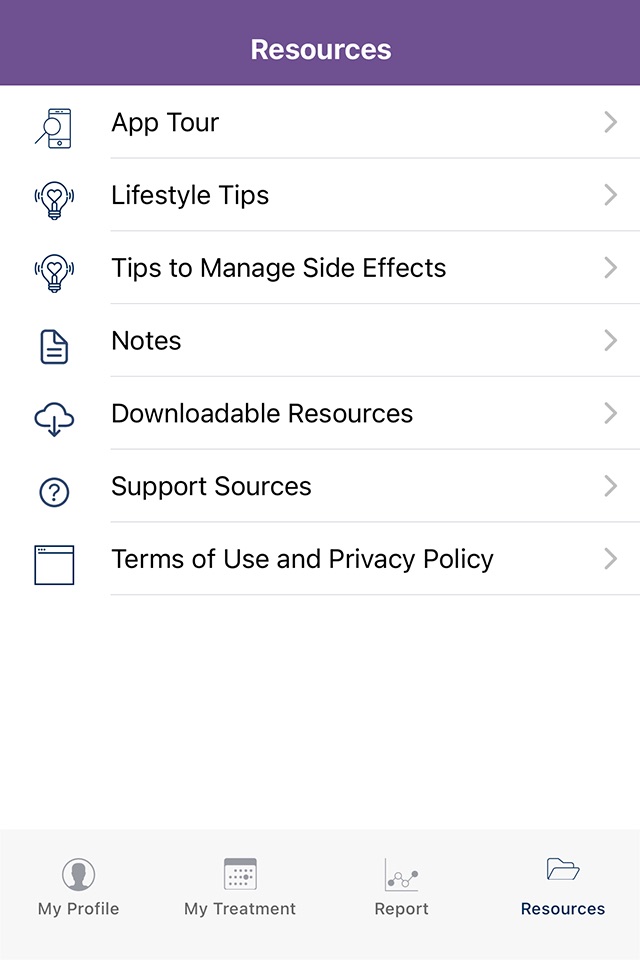This screenshot has height=960, width=640.
Task: Tap the Resources header title
Action: 320,49
